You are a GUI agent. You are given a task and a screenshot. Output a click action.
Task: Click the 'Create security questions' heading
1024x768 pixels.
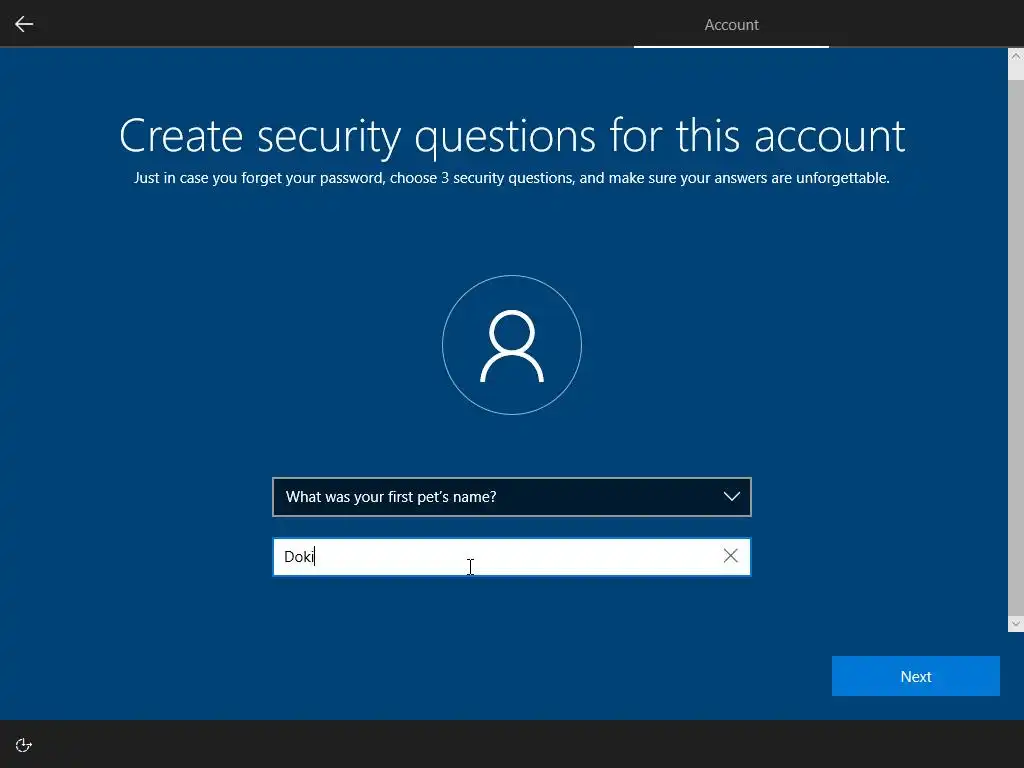pos(512,136)
